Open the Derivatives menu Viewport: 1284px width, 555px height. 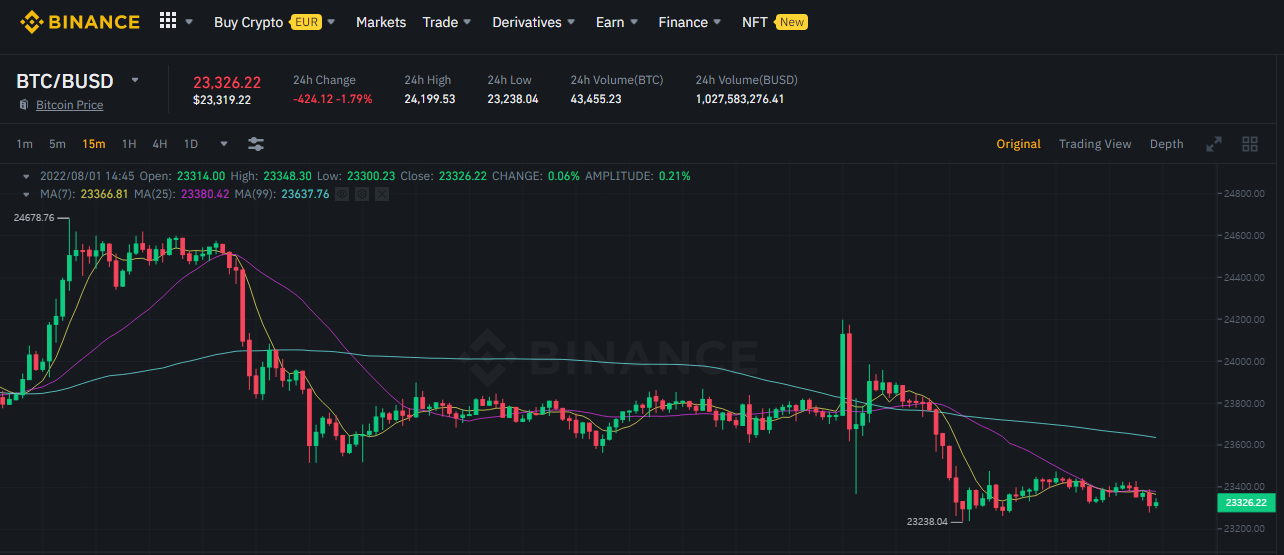[534, 22]
